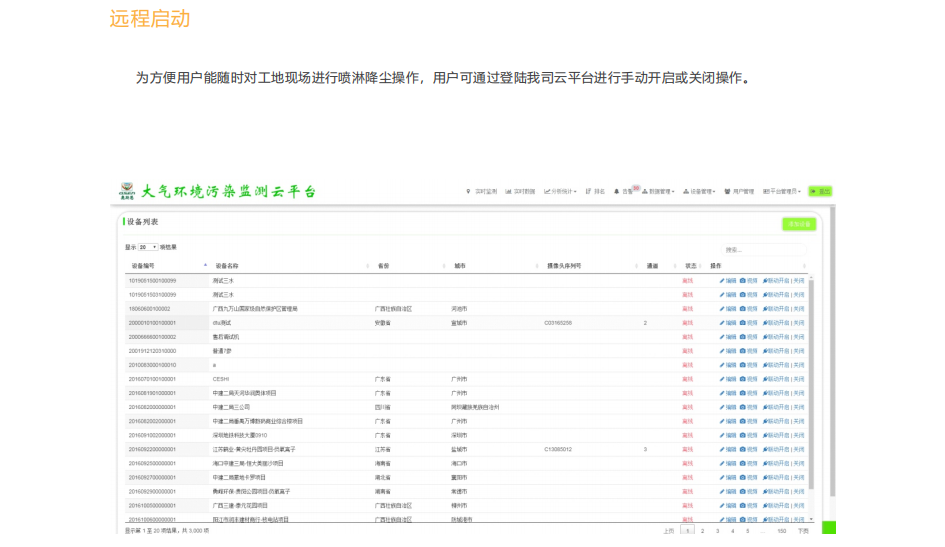Click the green 退出 logout button

coord(820,191)
